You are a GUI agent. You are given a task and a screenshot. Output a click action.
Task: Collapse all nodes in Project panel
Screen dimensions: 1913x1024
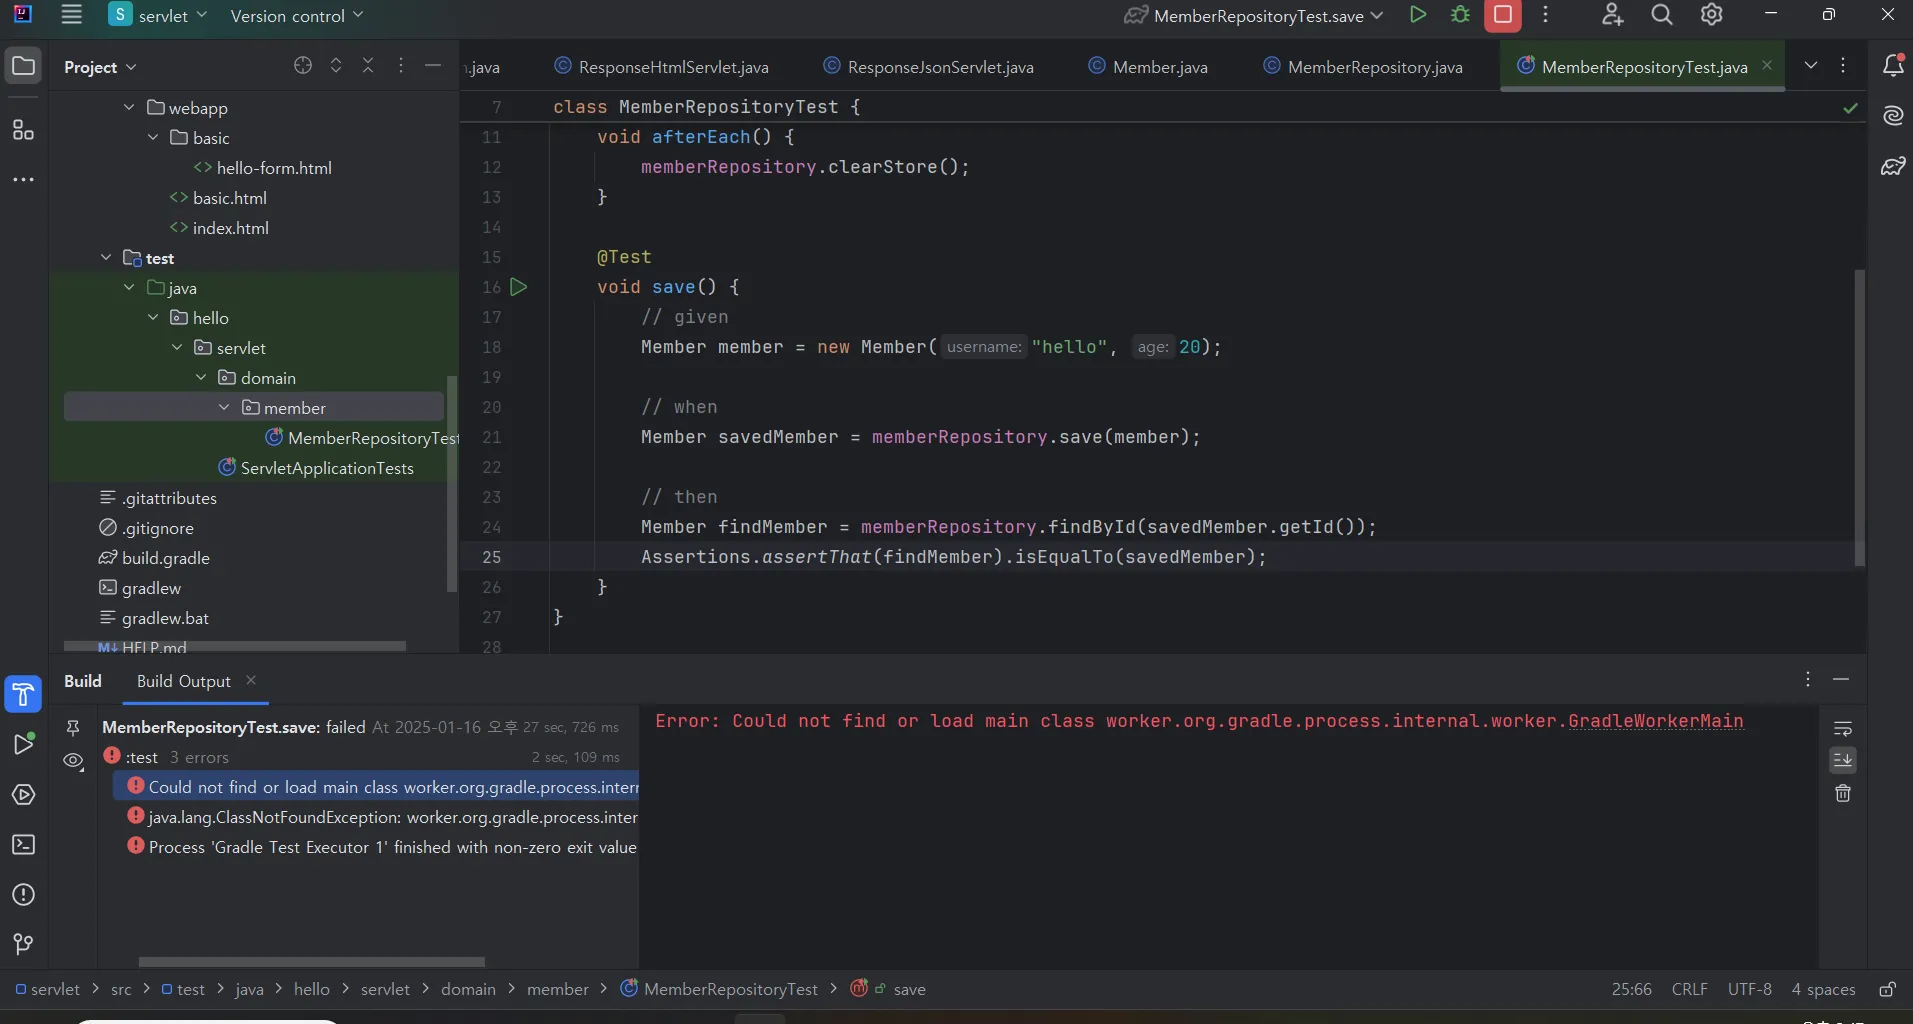point(368,66)
